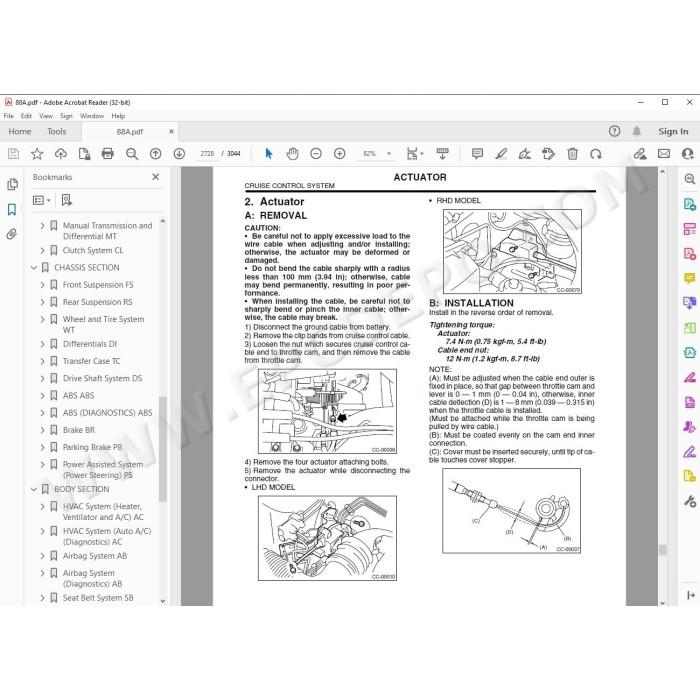The width and height of the screenshot is (700, 700).
Task: Upload the file with the cloud upload icon
Action: [61, 154]
